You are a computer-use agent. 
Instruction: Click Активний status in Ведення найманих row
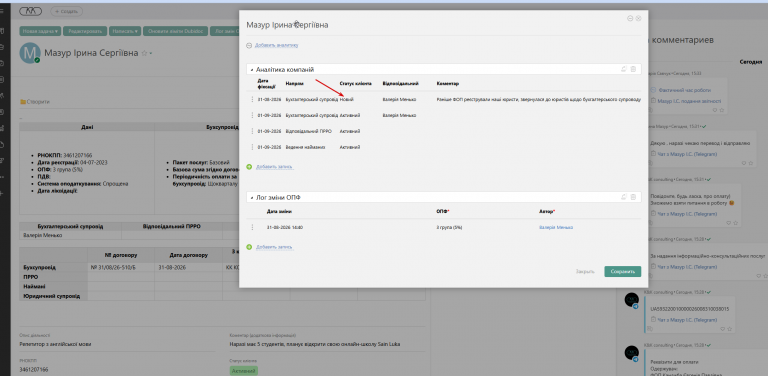350,147
